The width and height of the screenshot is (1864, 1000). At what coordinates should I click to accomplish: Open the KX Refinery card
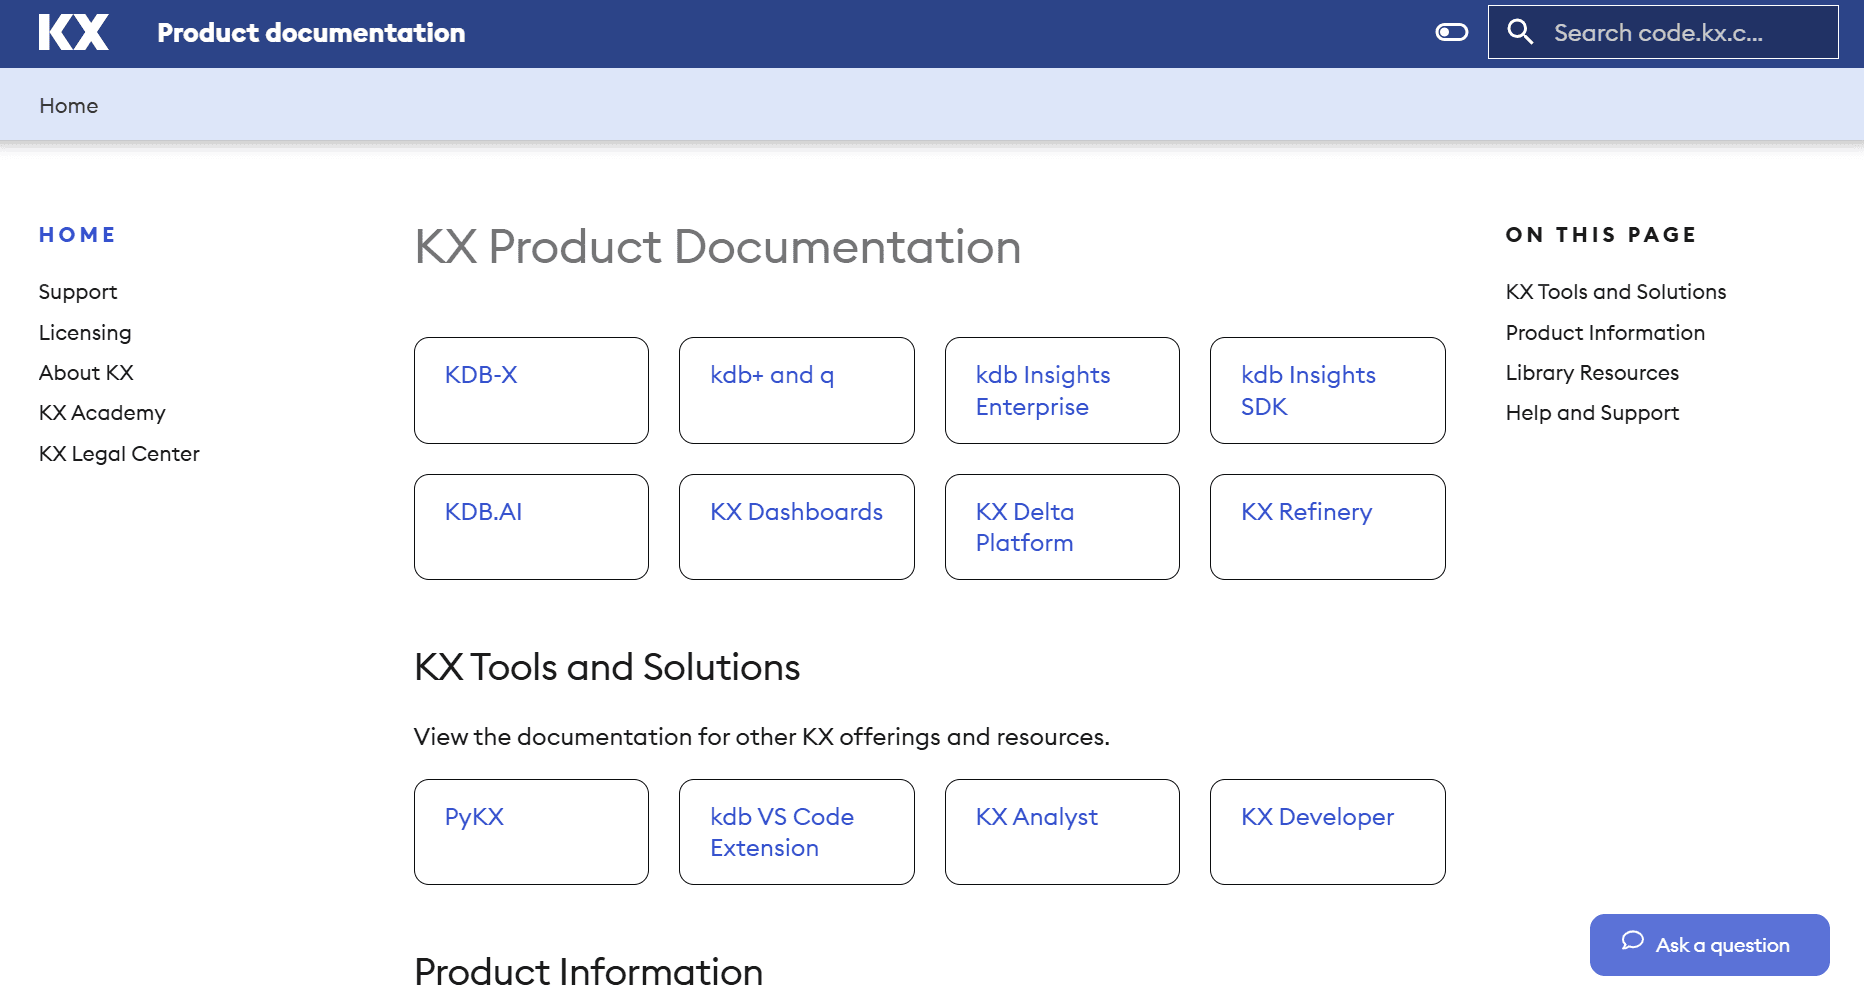[x=1327, y=527]
